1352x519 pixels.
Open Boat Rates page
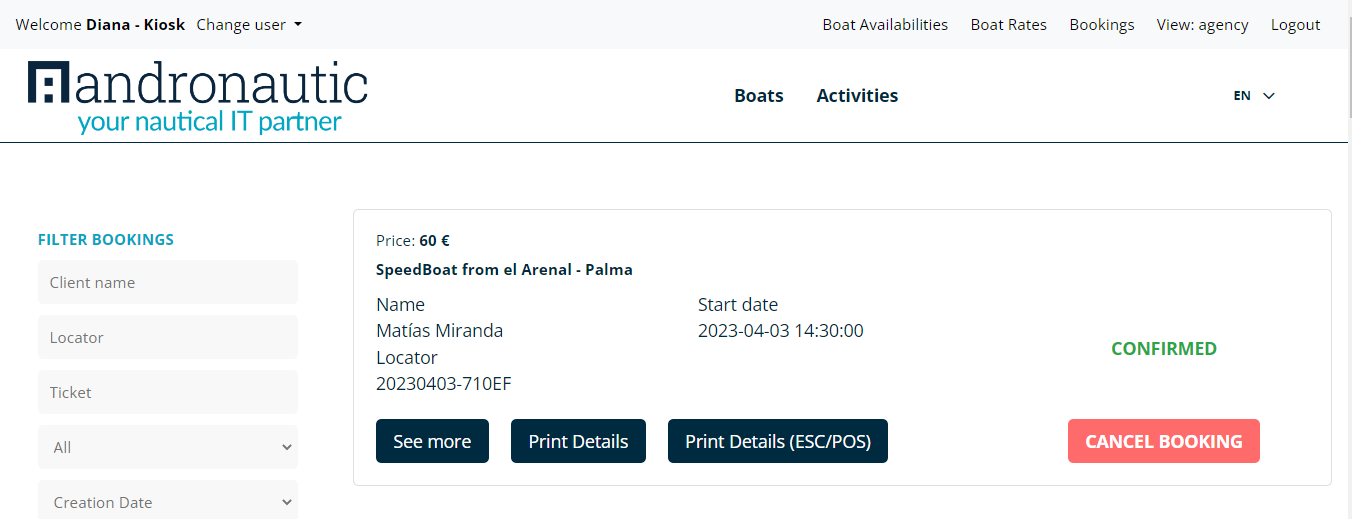1008,25
